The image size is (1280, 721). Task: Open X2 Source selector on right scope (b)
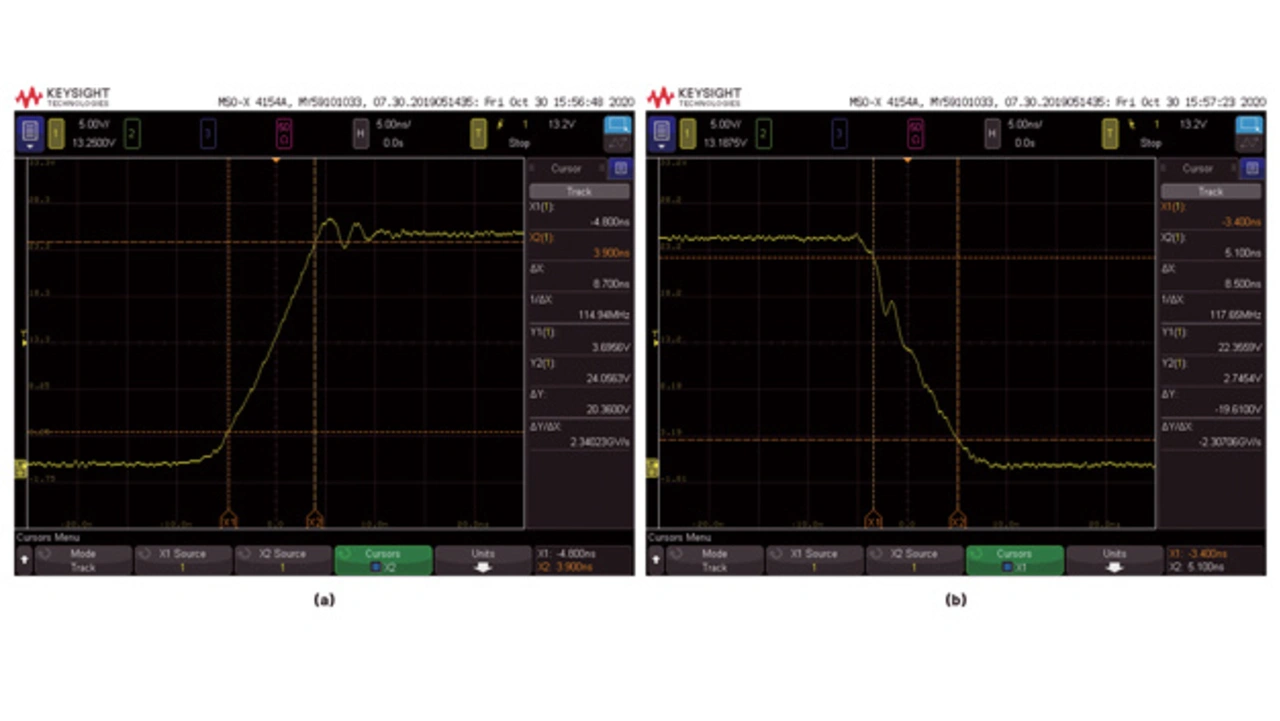pos(915,560)
